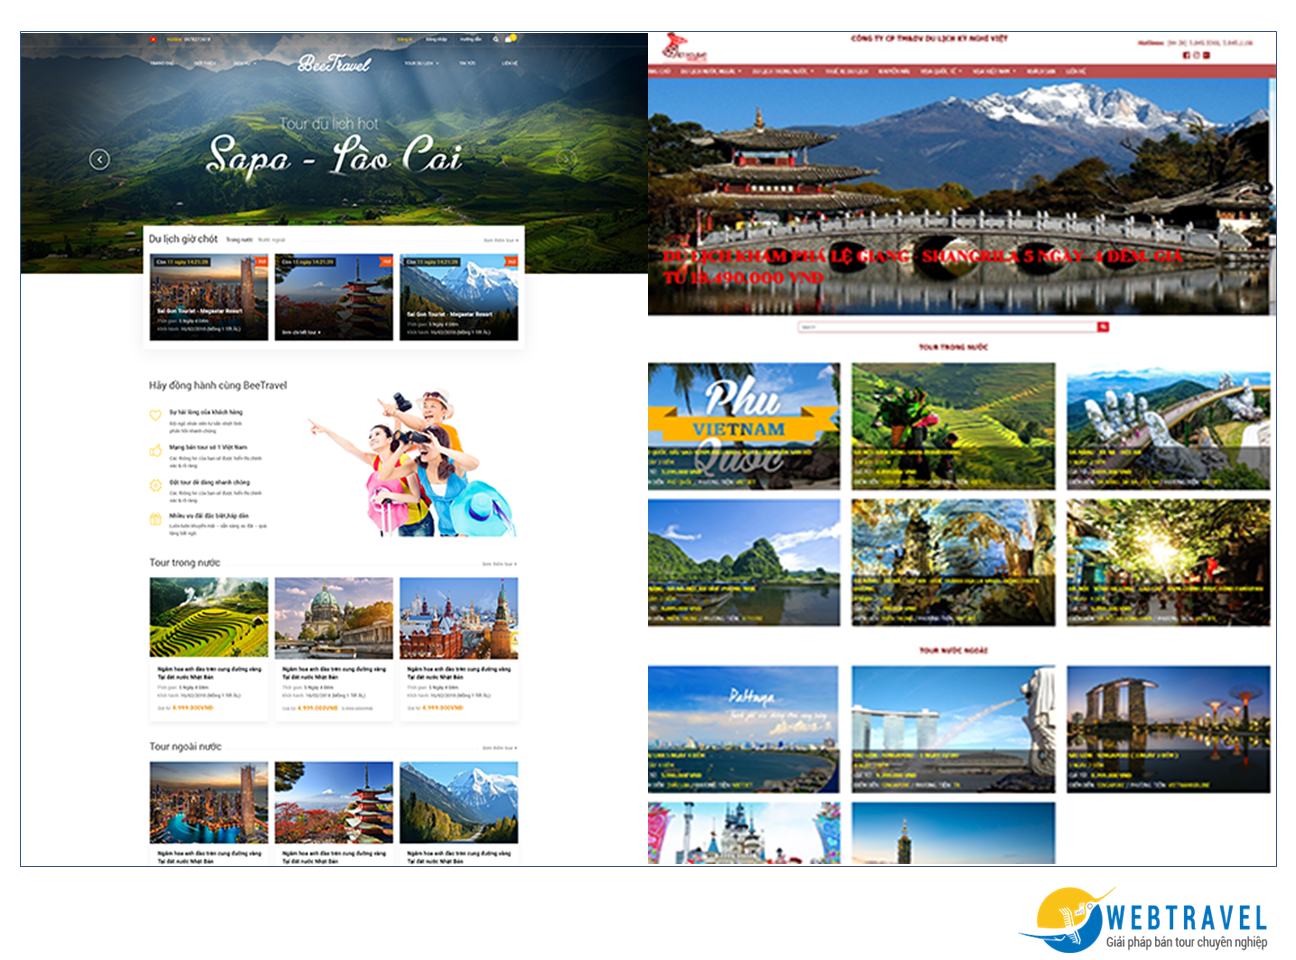Open the rice terraces tour under Tour trong nước

click(209, 648)
